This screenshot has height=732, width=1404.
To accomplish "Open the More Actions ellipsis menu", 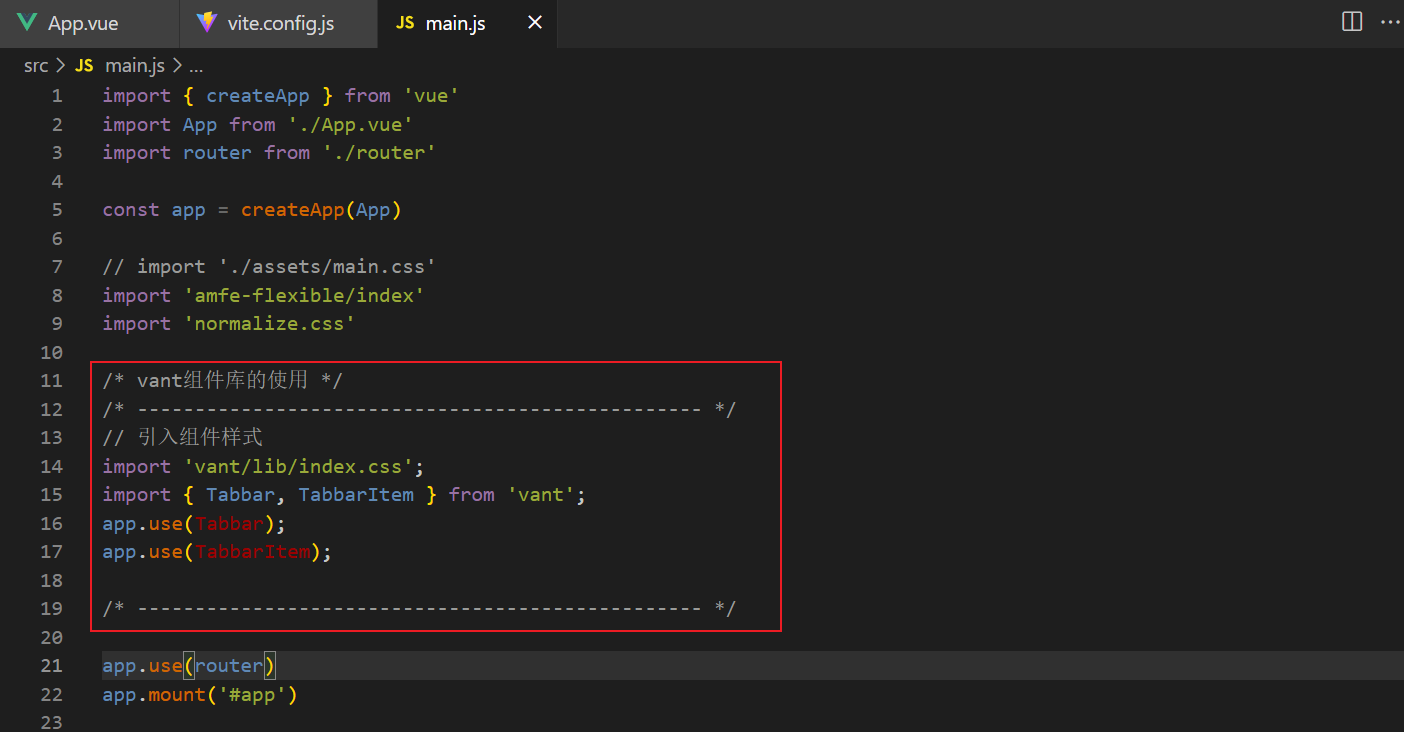I will (1392, 22).
